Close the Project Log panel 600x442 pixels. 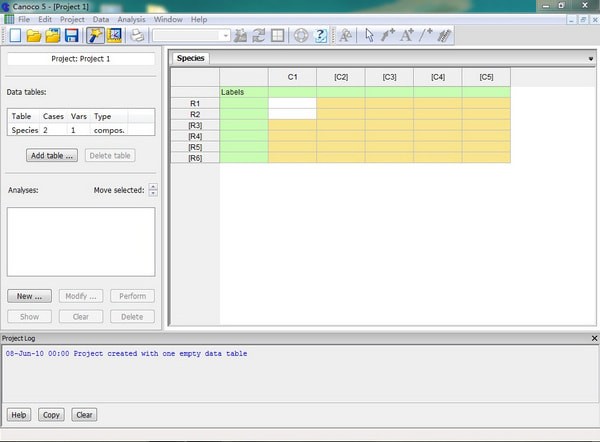593,339
